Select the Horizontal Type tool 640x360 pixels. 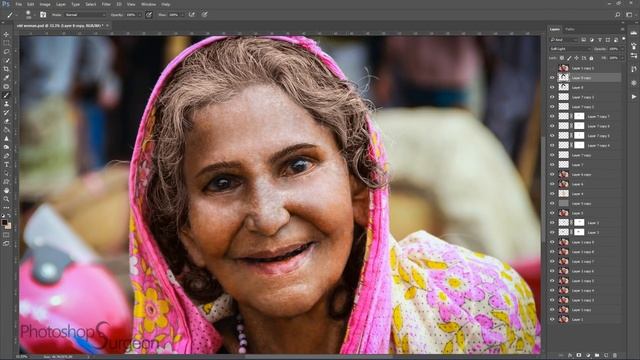pyautogui.click(x=6, y=164)
